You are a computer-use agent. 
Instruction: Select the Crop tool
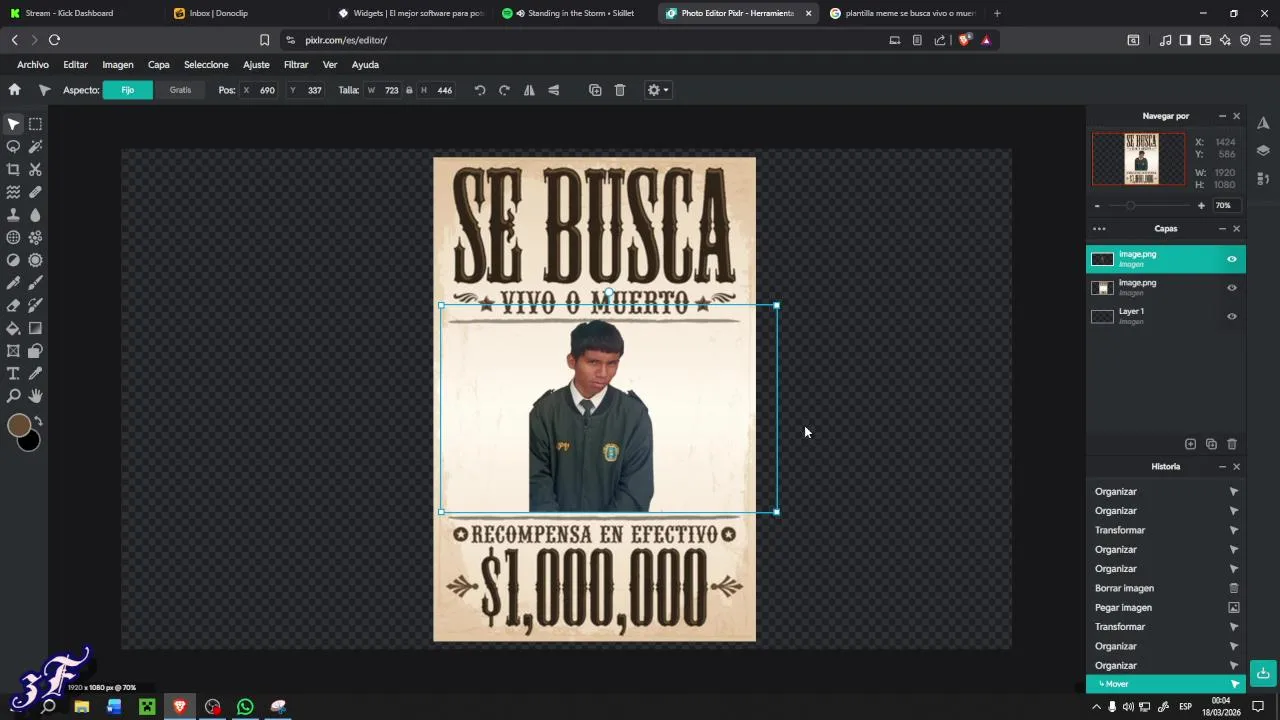[13, 169]
